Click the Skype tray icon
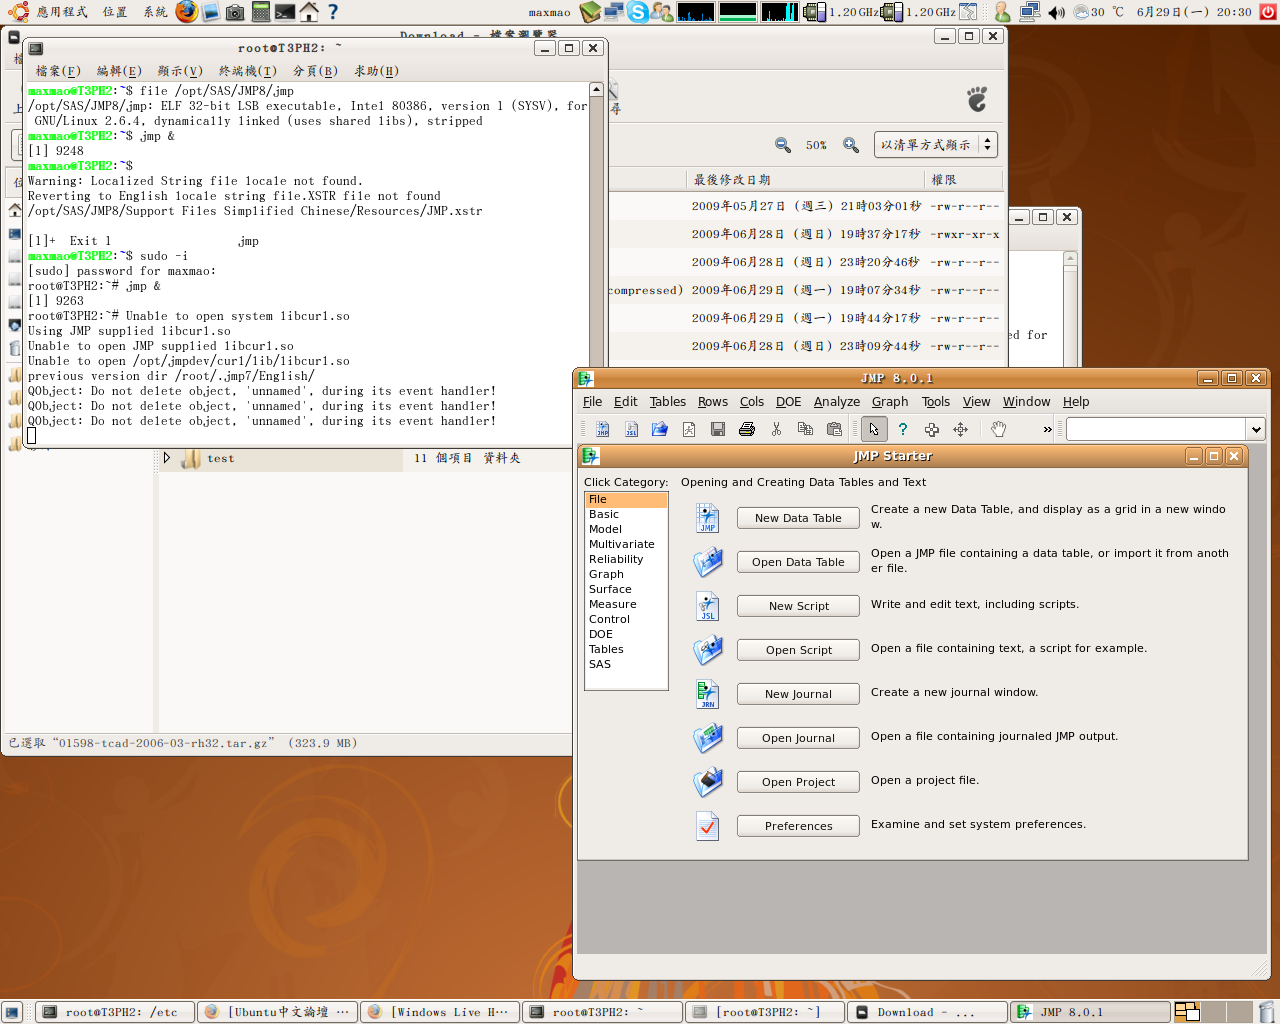Image resolution: width=1280 pixels, height=1024 pixels. pyautogui.click(x=638, y=12)
